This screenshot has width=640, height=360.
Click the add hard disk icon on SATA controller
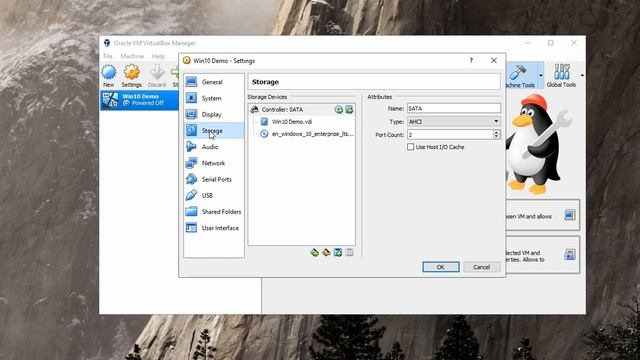pyautogui.click(x=349, y=109)
